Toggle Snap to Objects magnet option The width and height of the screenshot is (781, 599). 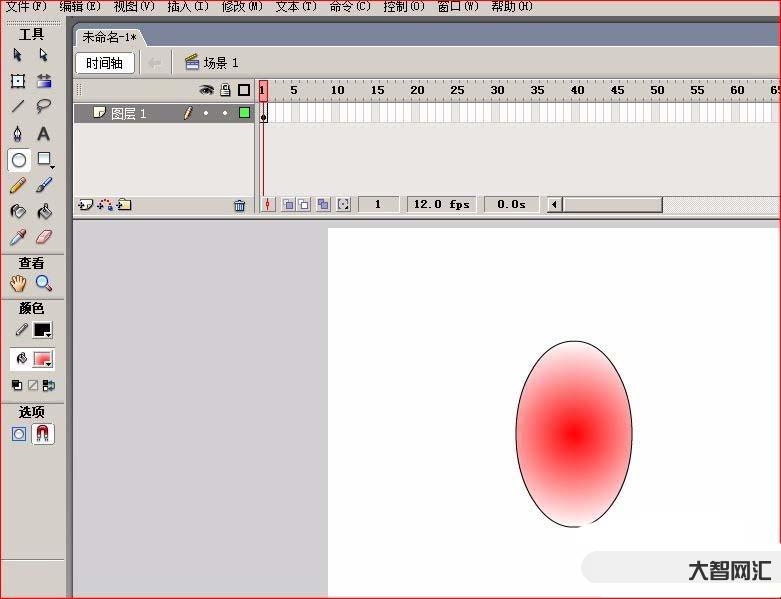coord(44,434)
